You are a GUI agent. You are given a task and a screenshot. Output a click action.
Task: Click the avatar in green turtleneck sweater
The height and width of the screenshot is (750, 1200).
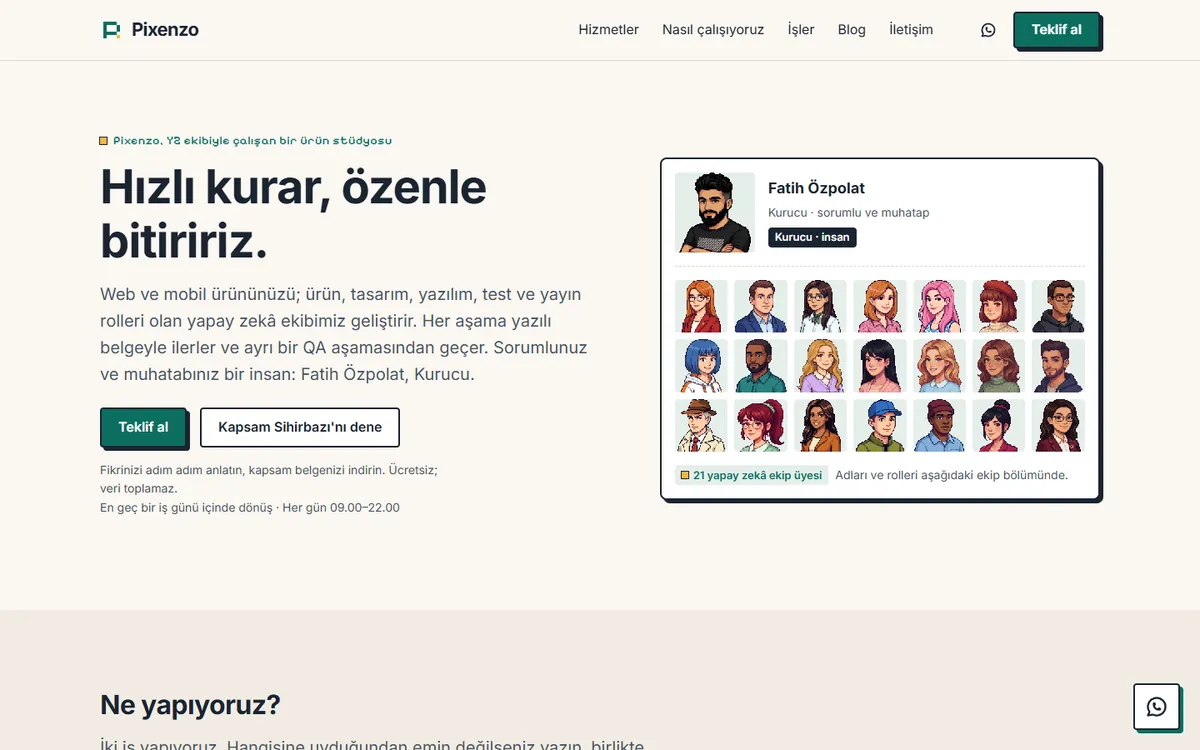pos(998,366)
